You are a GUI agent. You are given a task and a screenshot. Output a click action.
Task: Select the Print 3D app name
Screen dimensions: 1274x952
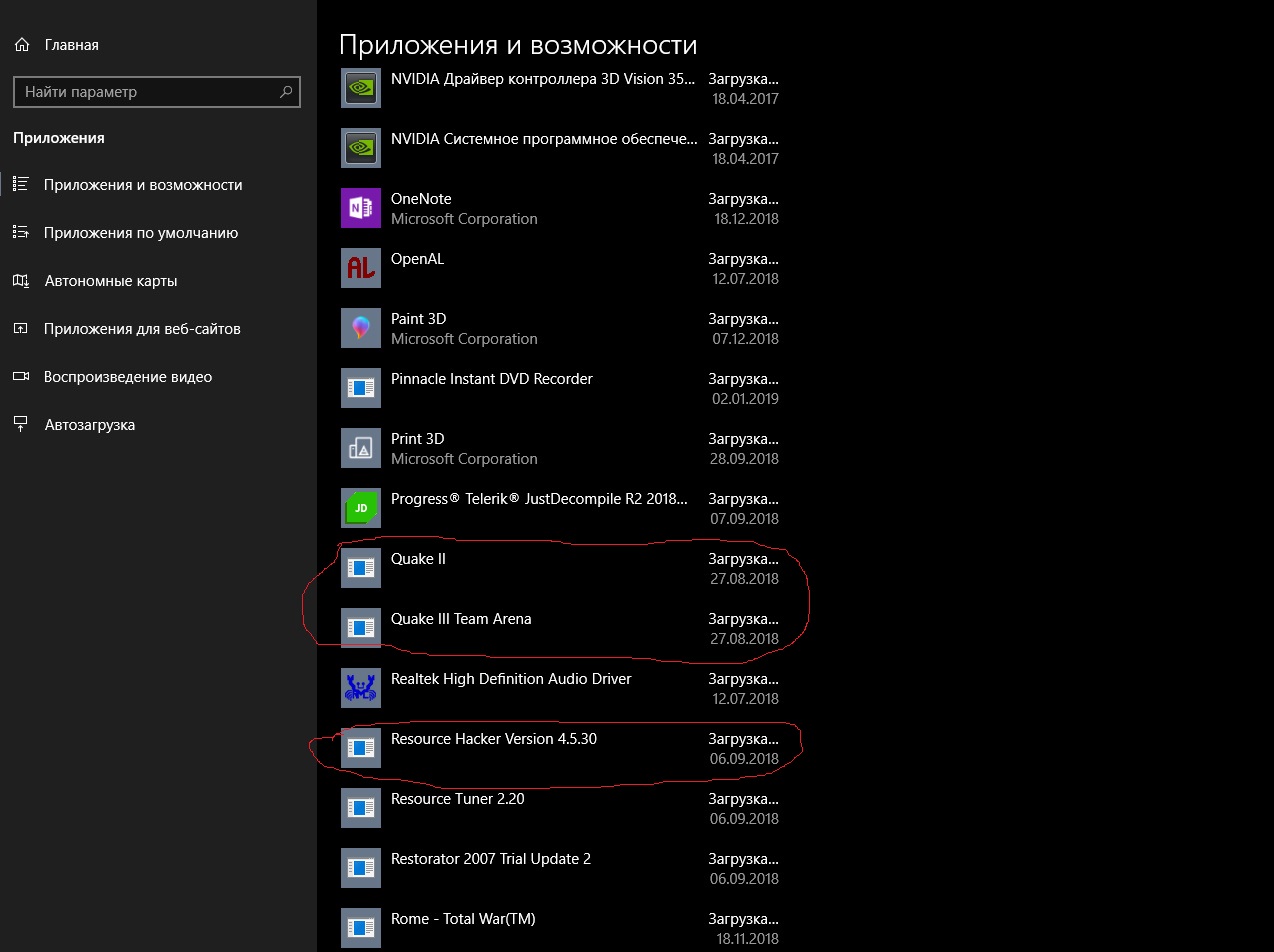pos(417,439)
